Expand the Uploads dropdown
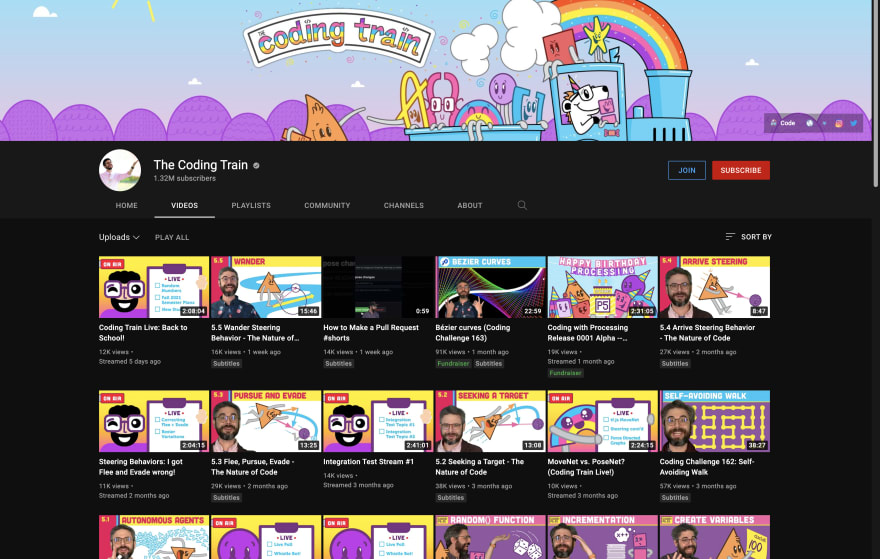Screen dimensions: 880x559 point(119,237)
